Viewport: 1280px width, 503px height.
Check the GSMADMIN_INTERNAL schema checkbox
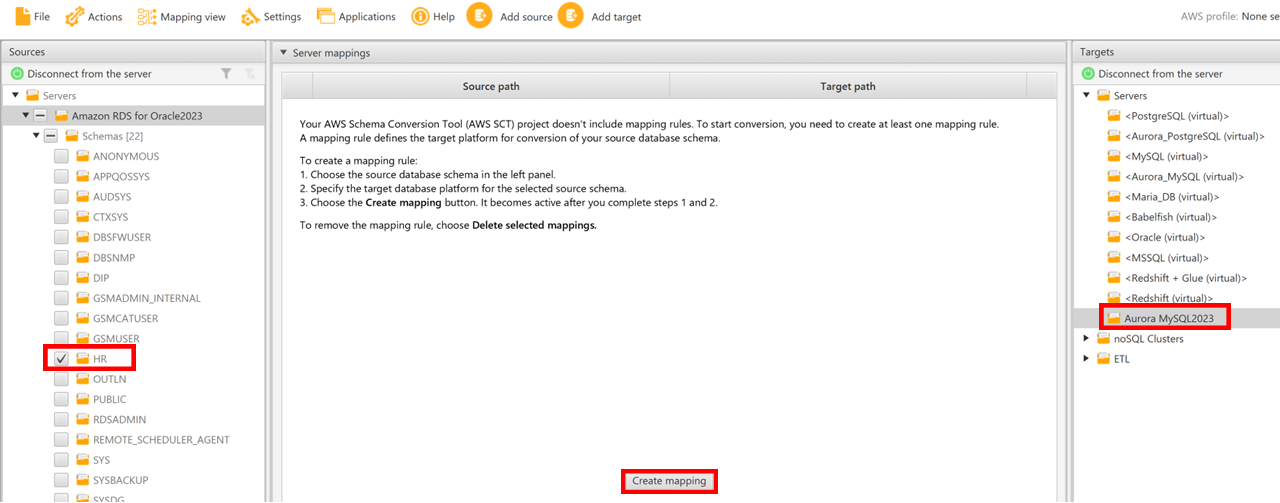click(61, 298)
